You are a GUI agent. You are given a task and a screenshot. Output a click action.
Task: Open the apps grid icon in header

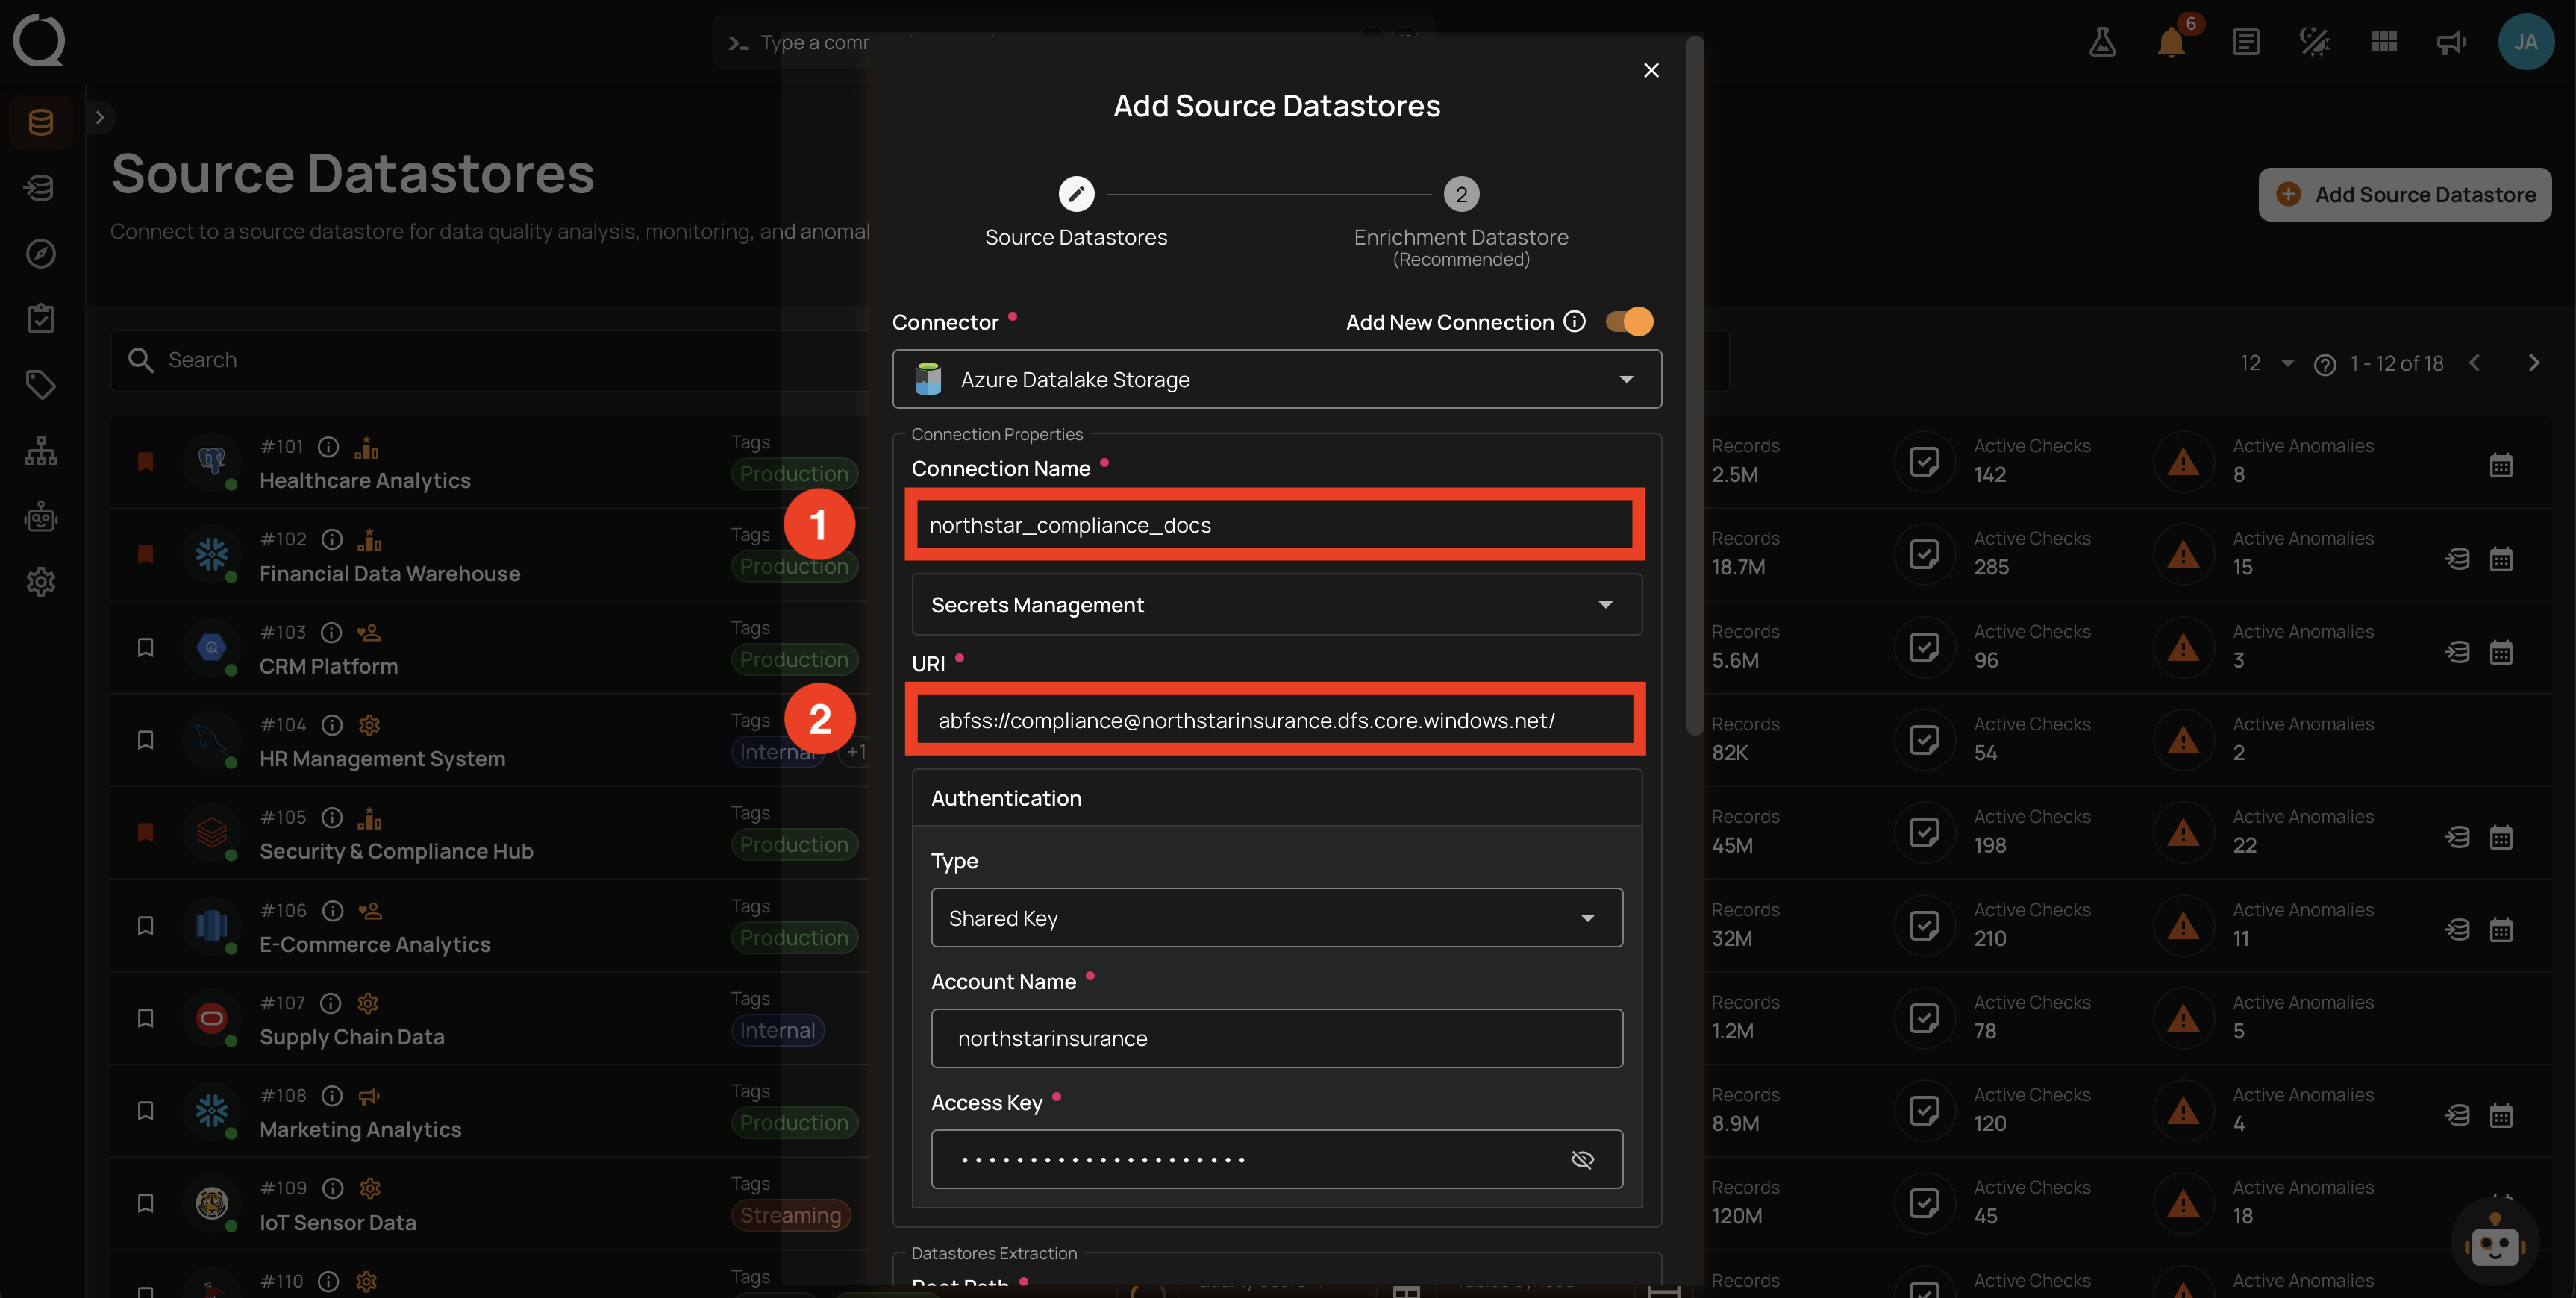pos(2384,42)
